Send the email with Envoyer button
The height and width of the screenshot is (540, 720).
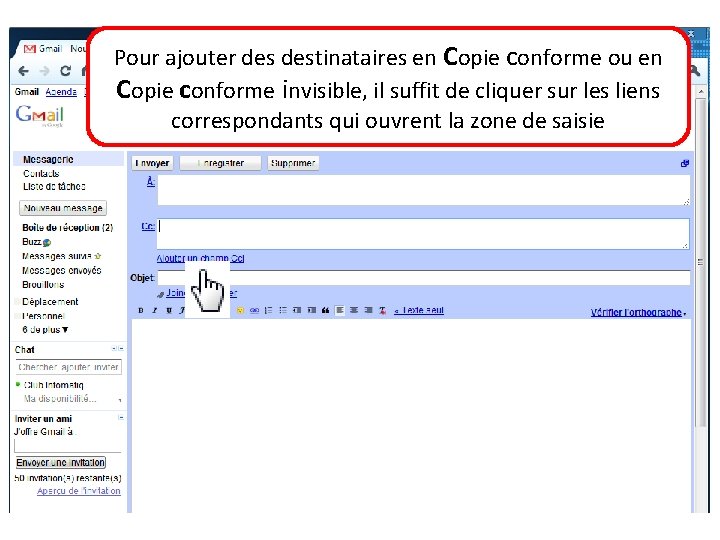tap(152, 163)
